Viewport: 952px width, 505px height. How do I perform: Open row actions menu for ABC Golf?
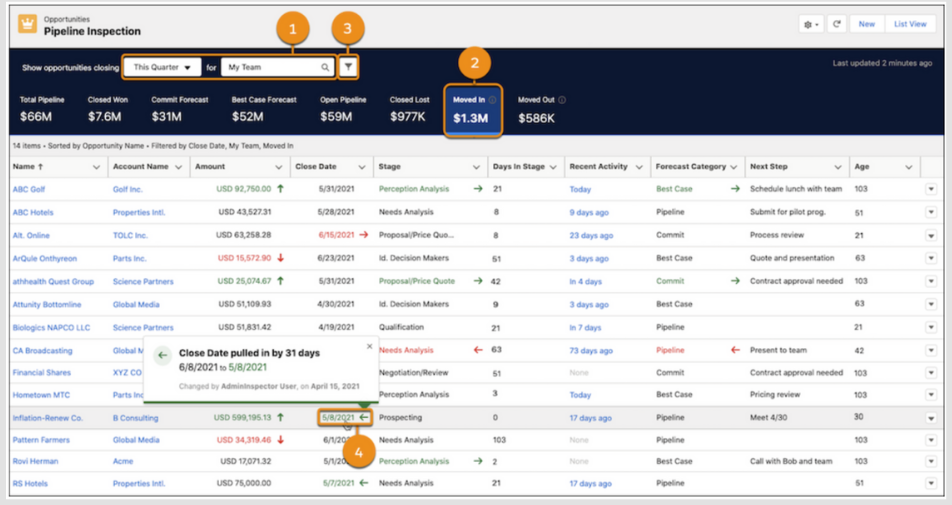[931, 189]
